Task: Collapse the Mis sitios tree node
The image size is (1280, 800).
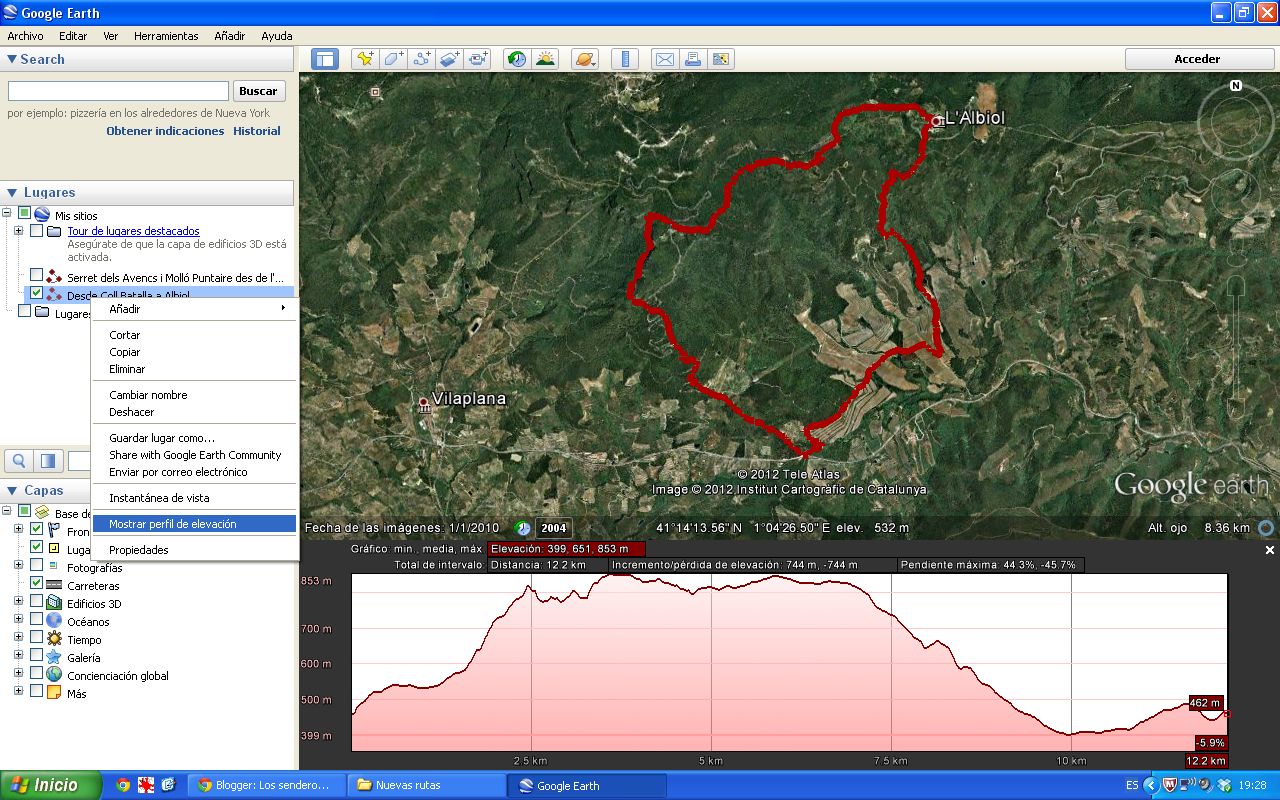Action: pos(8,213)
